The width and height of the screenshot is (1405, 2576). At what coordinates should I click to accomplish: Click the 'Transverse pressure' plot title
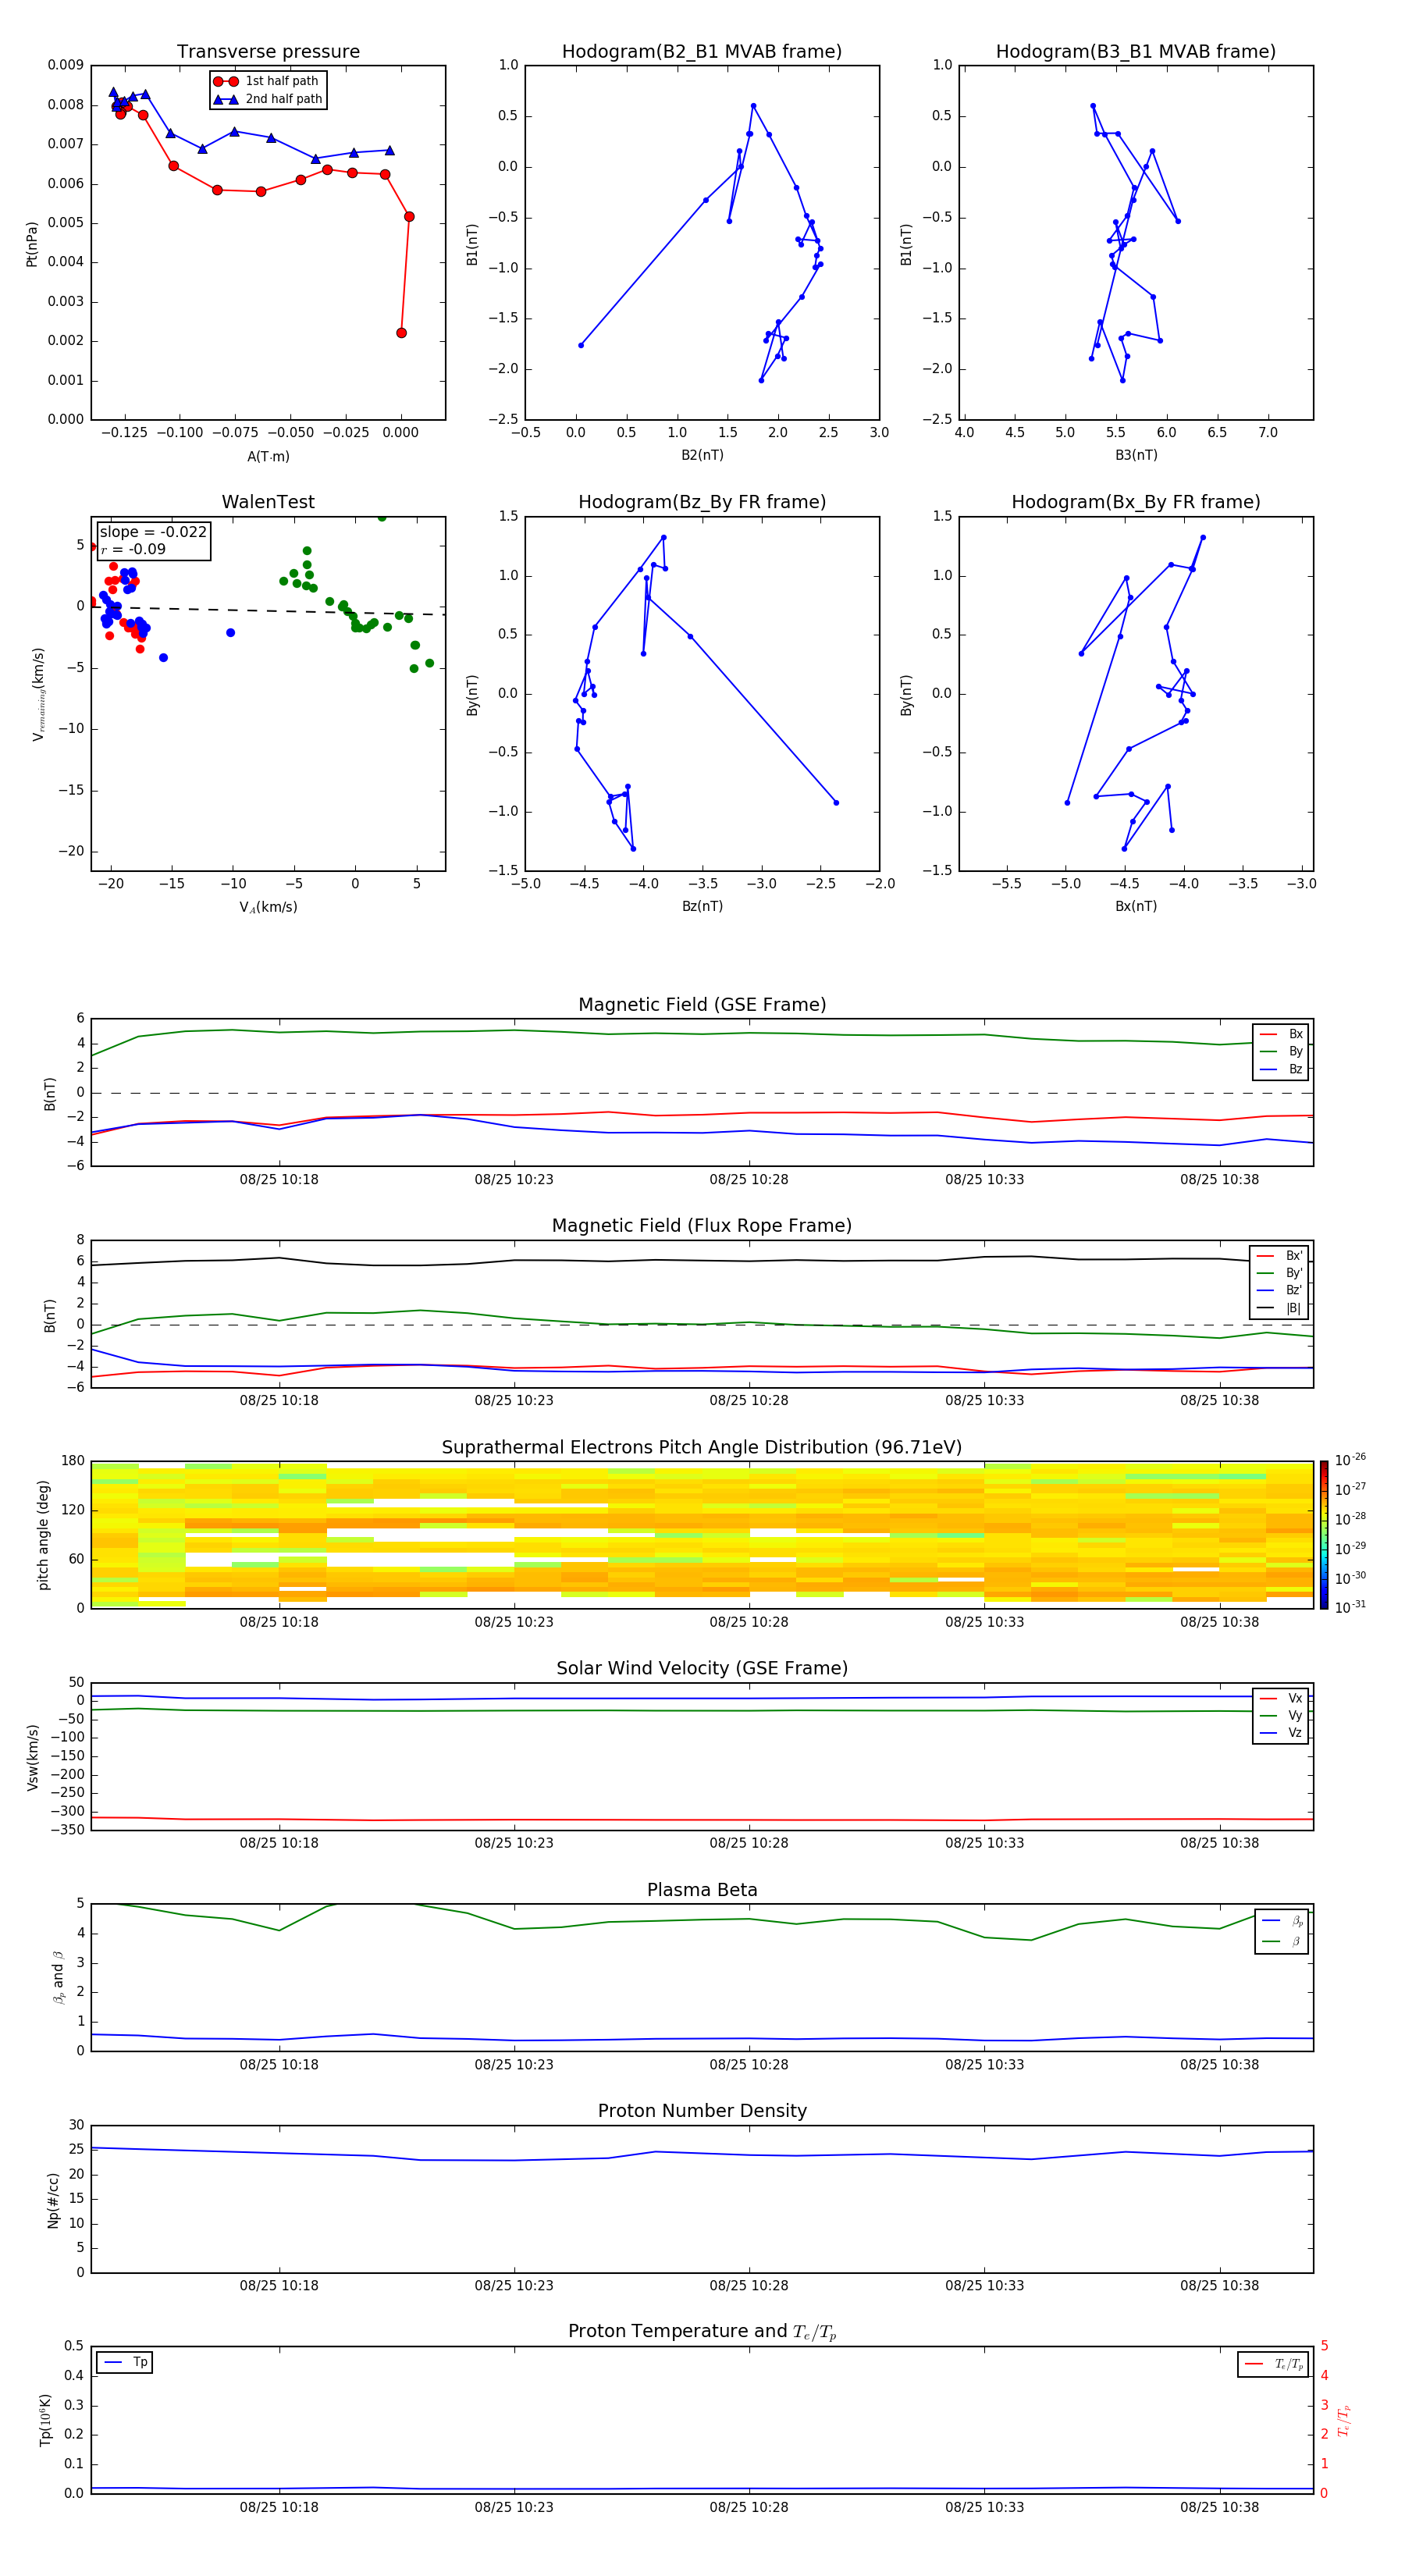(268, 52)
